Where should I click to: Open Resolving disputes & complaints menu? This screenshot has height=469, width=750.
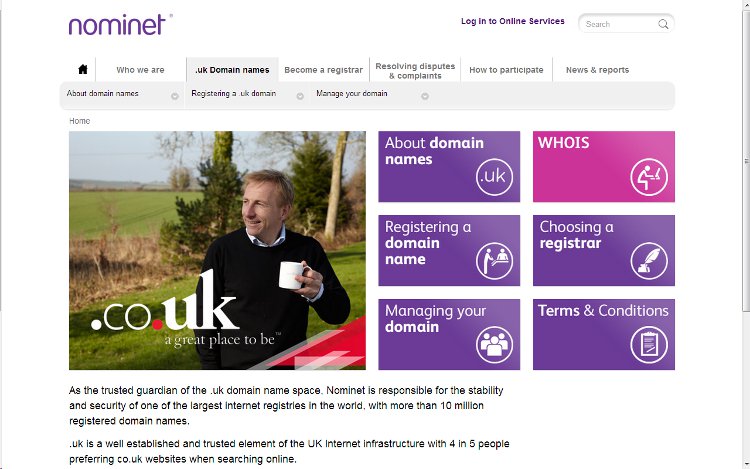click(x=415, y=70)
